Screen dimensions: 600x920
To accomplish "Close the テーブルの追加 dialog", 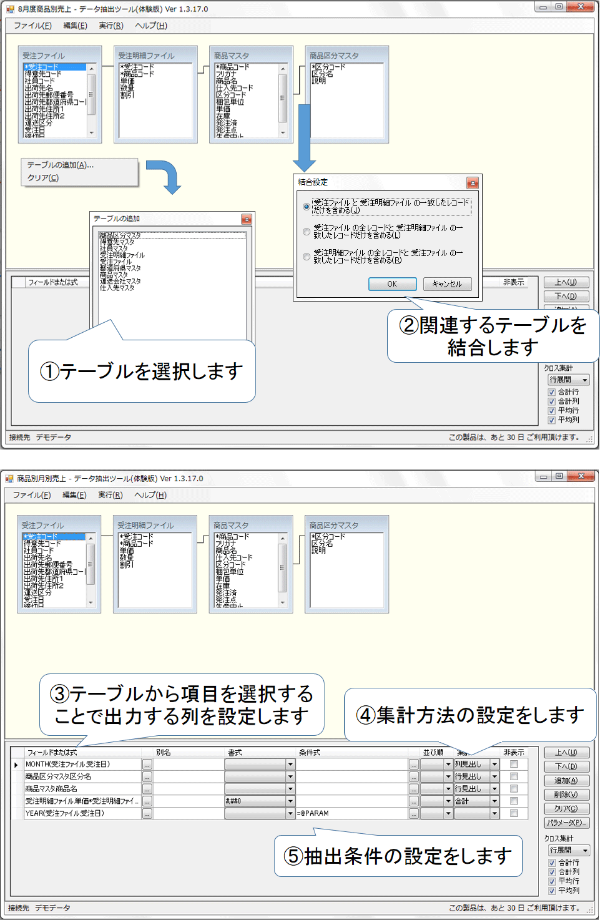I will pyautogui.click(x=246, y=219).
